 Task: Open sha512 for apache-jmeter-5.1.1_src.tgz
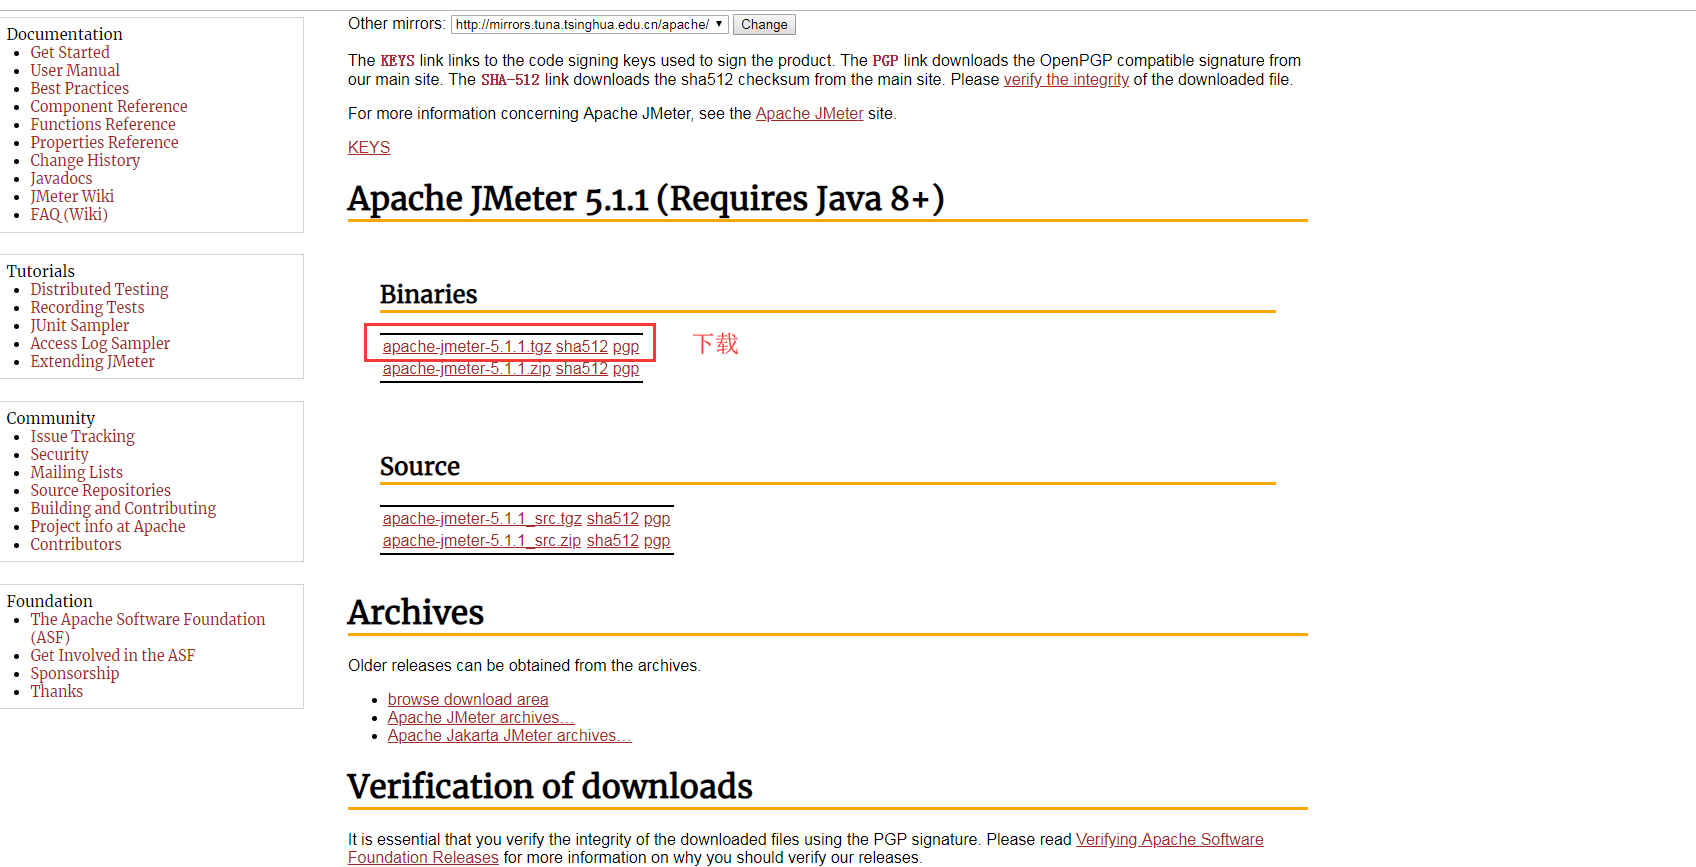613,518
